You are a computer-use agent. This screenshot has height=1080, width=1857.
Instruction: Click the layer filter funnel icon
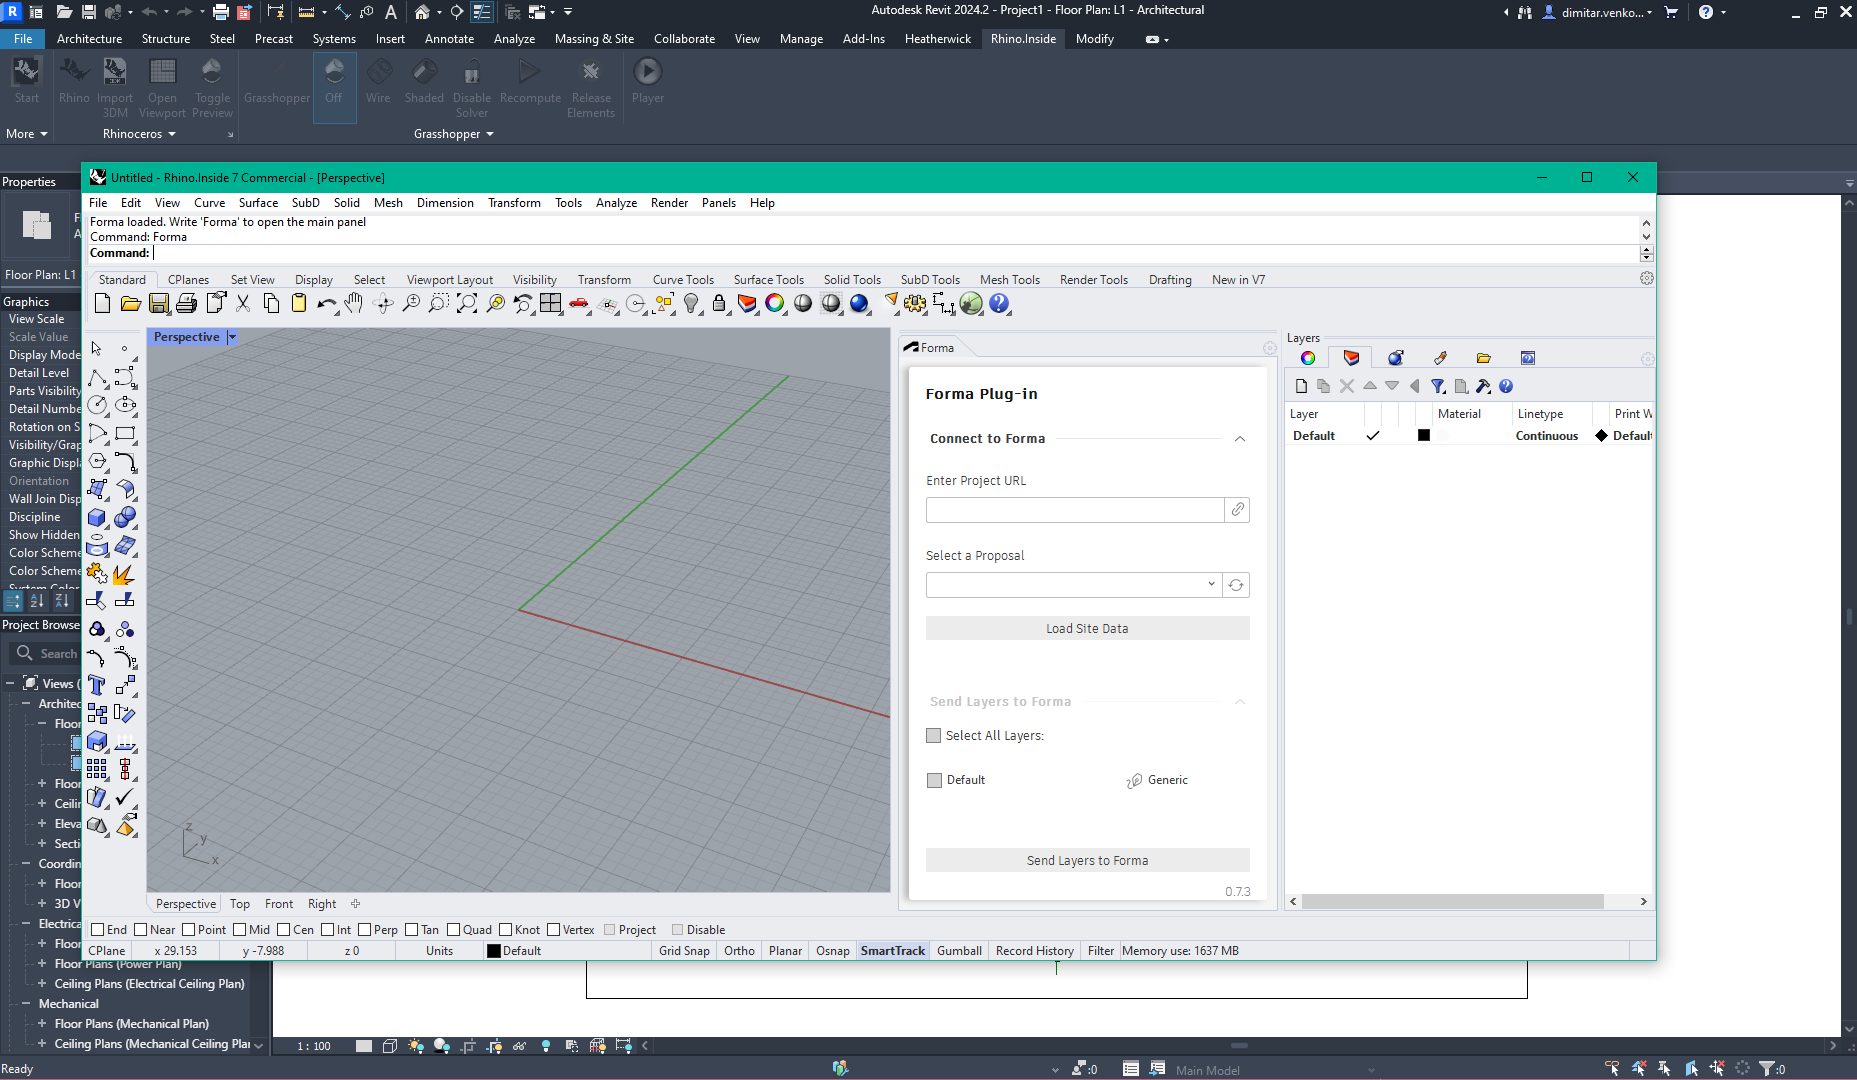tap(1437, 386)
